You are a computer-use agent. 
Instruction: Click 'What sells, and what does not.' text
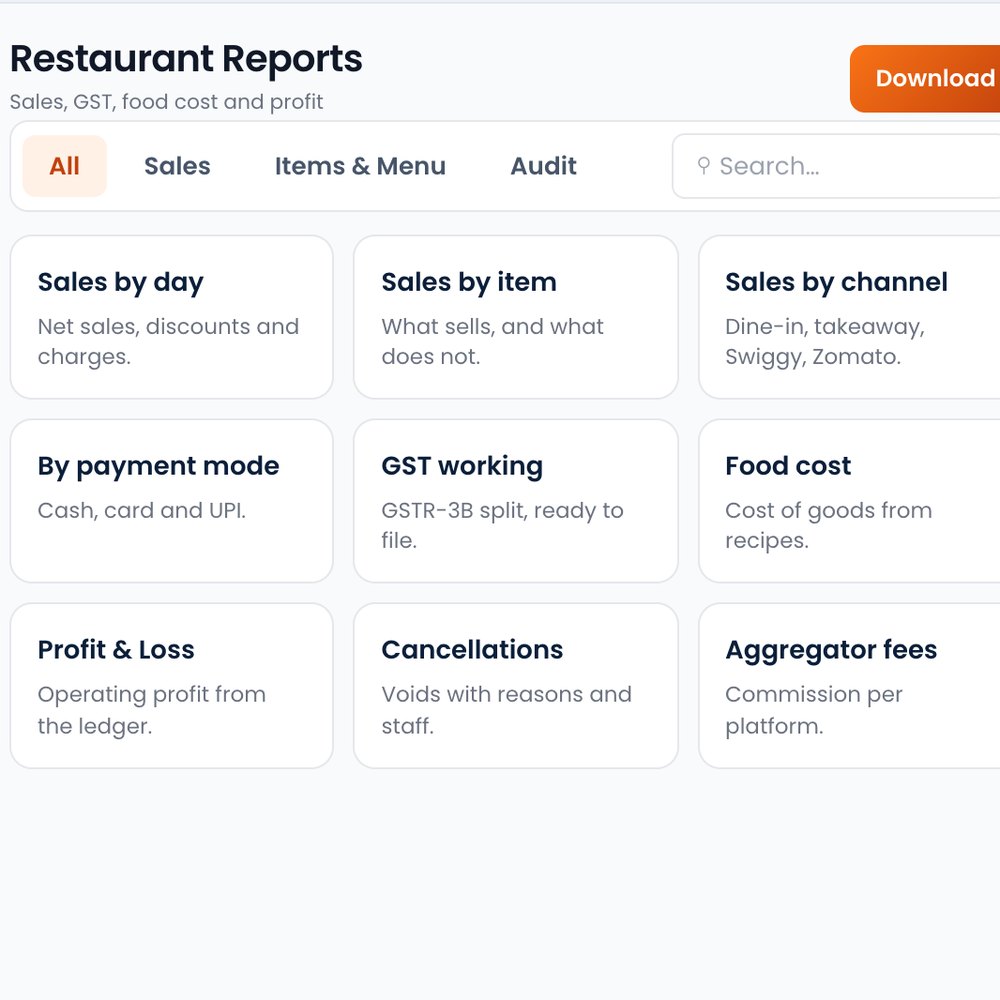(x=492, y=341)
